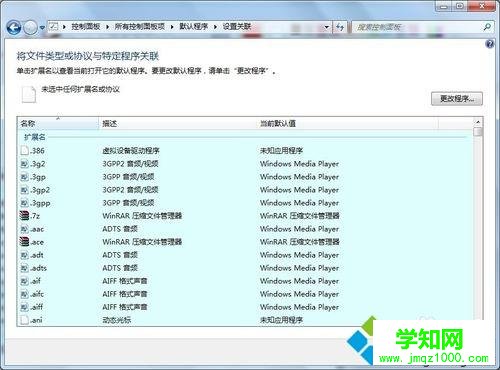Click the control panel icon in address bar

54,26
